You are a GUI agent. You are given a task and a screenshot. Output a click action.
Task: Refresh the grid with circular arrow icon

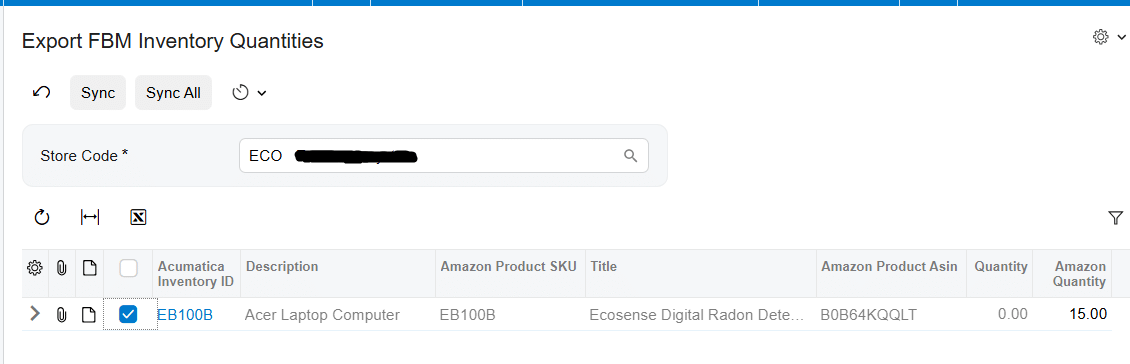point(42,217)
